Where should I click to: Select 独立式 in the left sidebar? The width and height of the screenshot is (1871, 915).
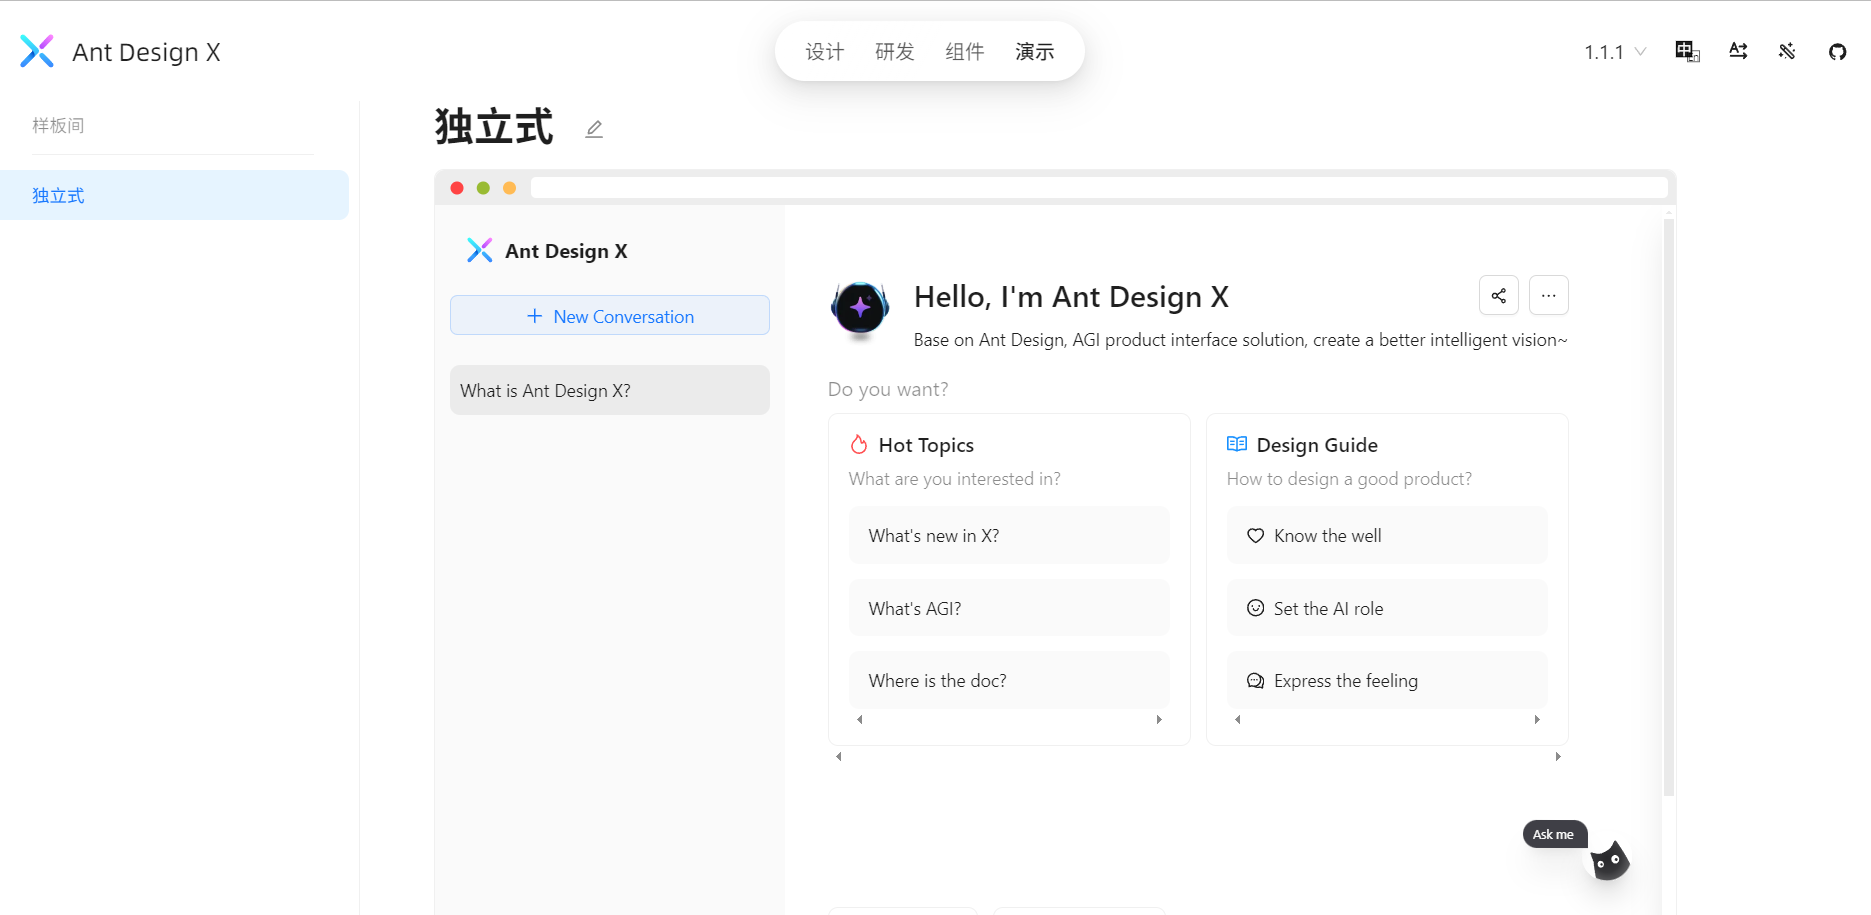(x=174, y=195)
